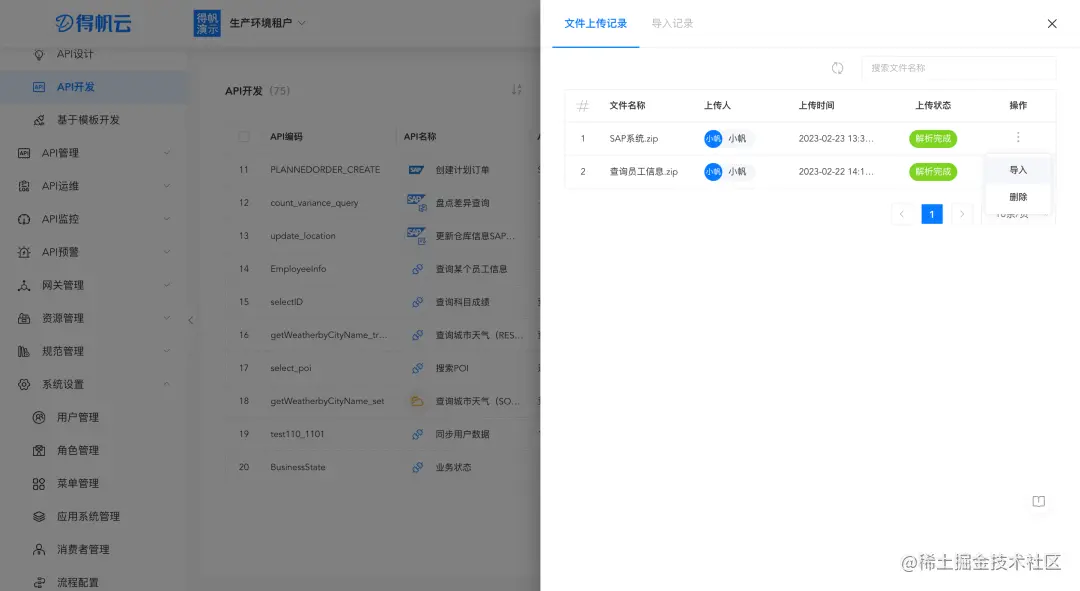Image resolution: width=1080 pixels, height=591 pixels.
Task: Toggle the select-all checkbox in API table header
Action: point(243,137)
